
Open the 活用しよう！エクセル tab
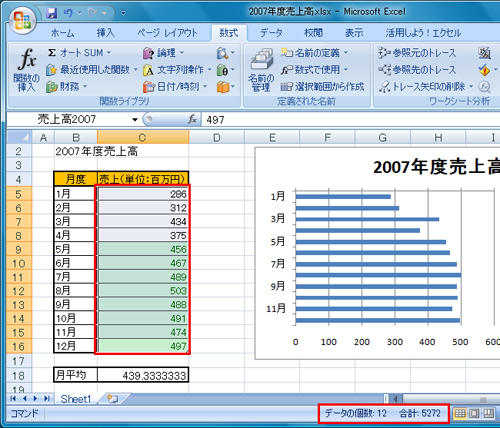423,33
